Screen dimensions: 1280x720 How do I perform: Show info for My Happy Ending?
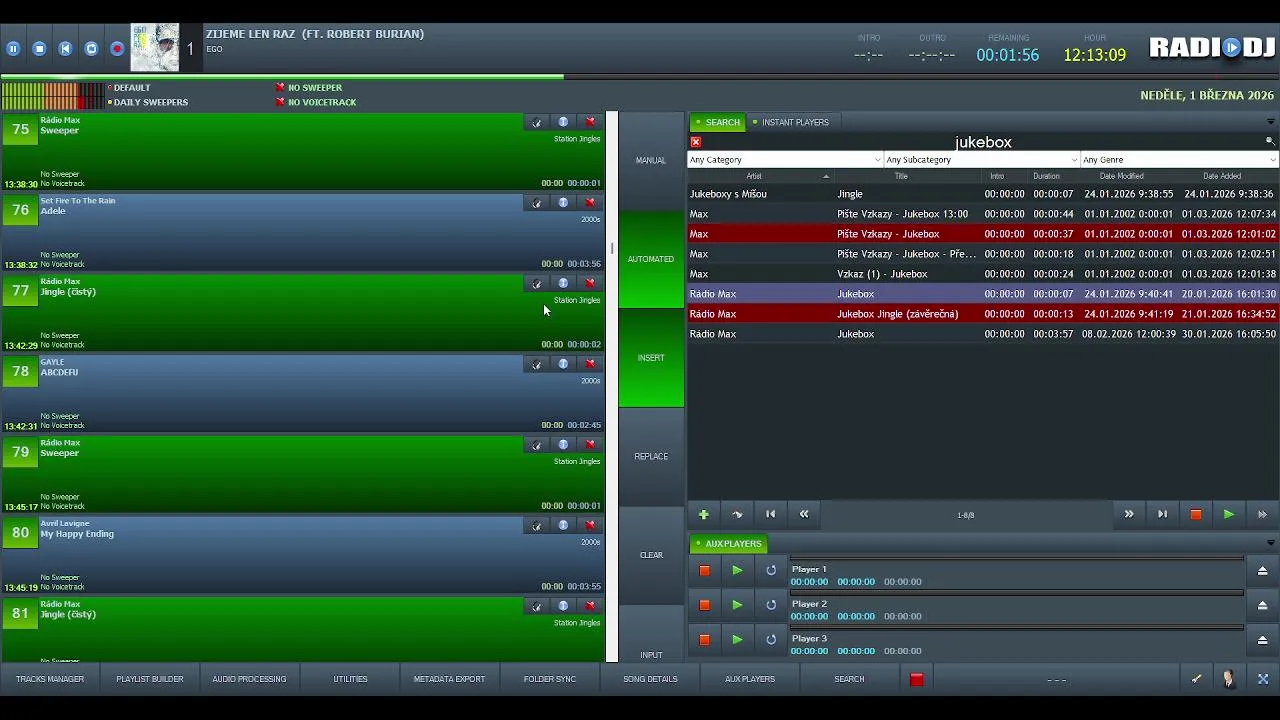563,525
